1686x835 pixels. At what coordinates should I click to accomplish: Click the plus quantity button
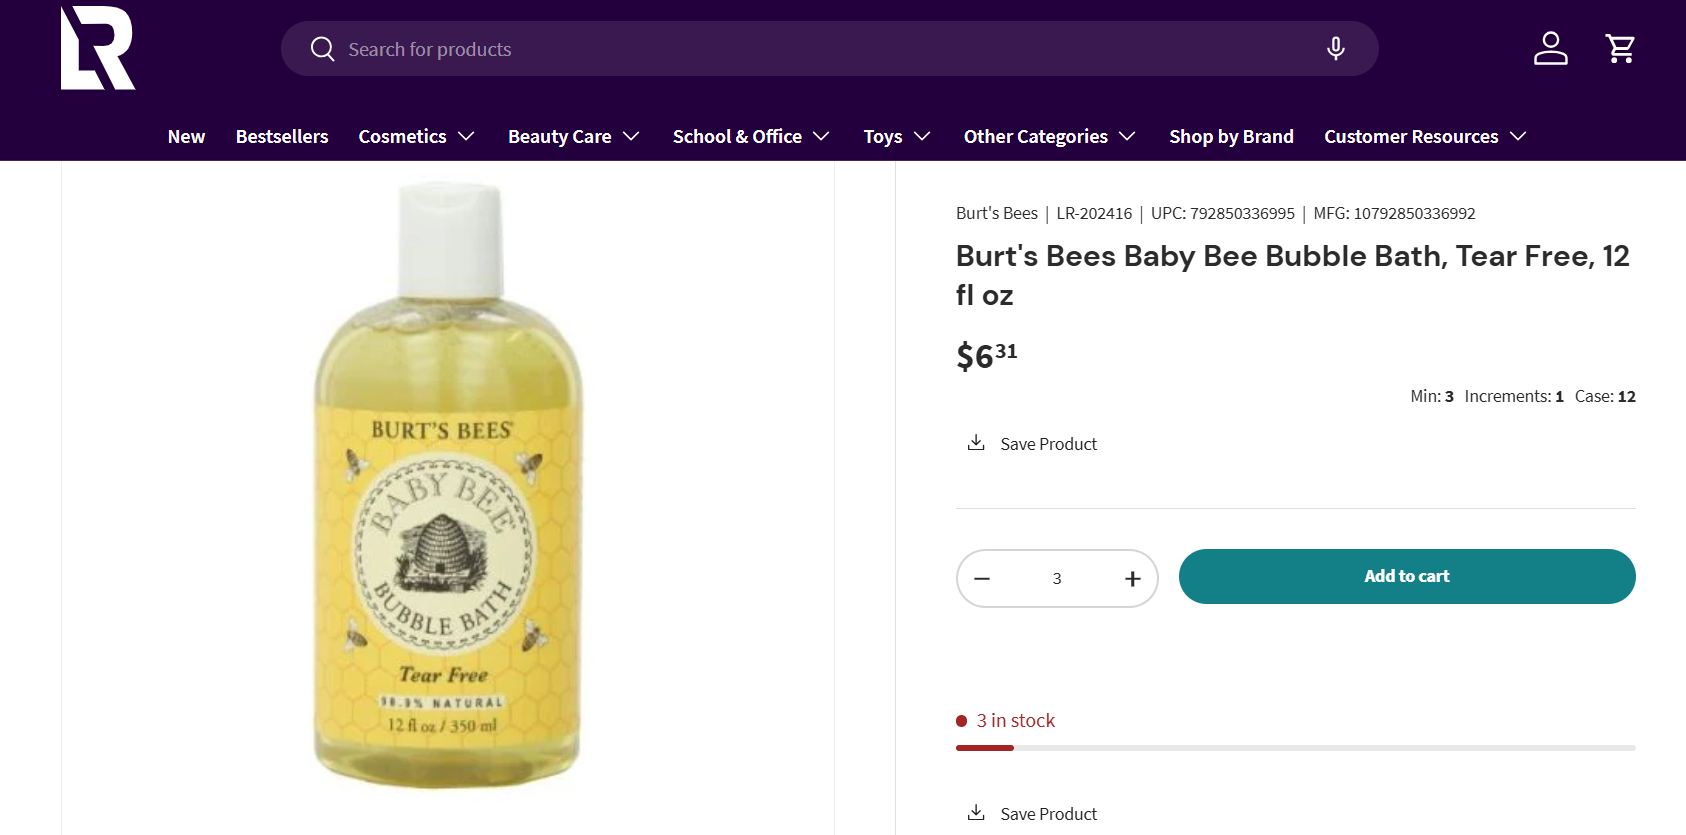[1132, 578]
